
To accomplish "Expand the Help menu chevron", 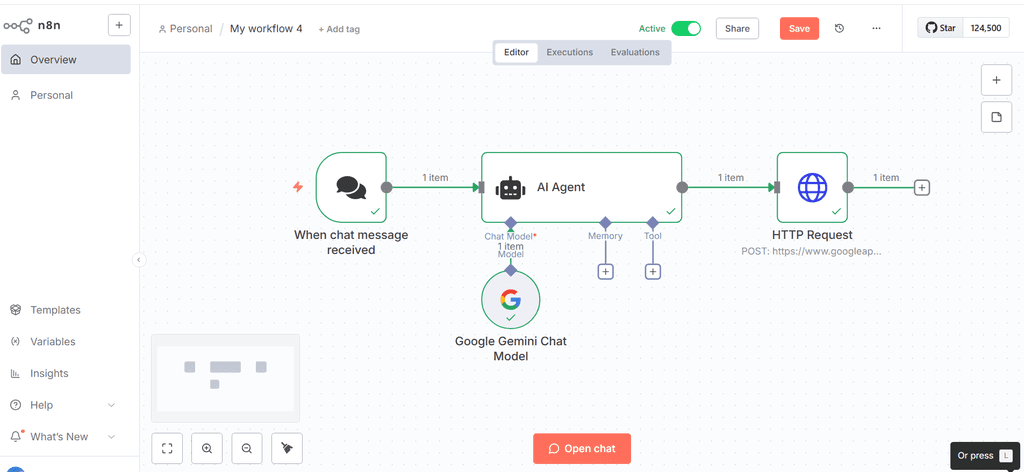I will tap(111, 405).
